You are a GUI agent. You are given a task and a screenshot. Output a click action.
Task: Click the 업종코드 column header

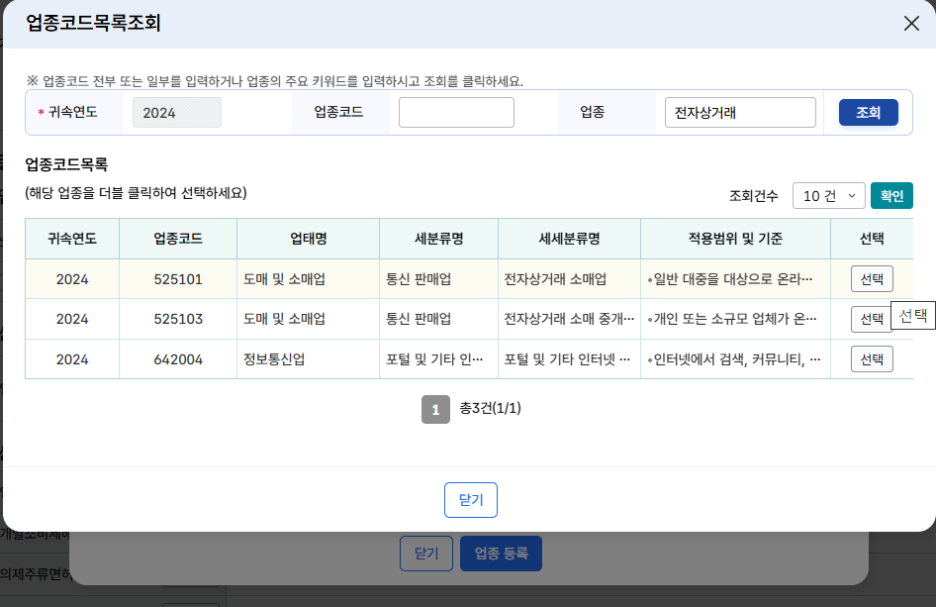178,239
